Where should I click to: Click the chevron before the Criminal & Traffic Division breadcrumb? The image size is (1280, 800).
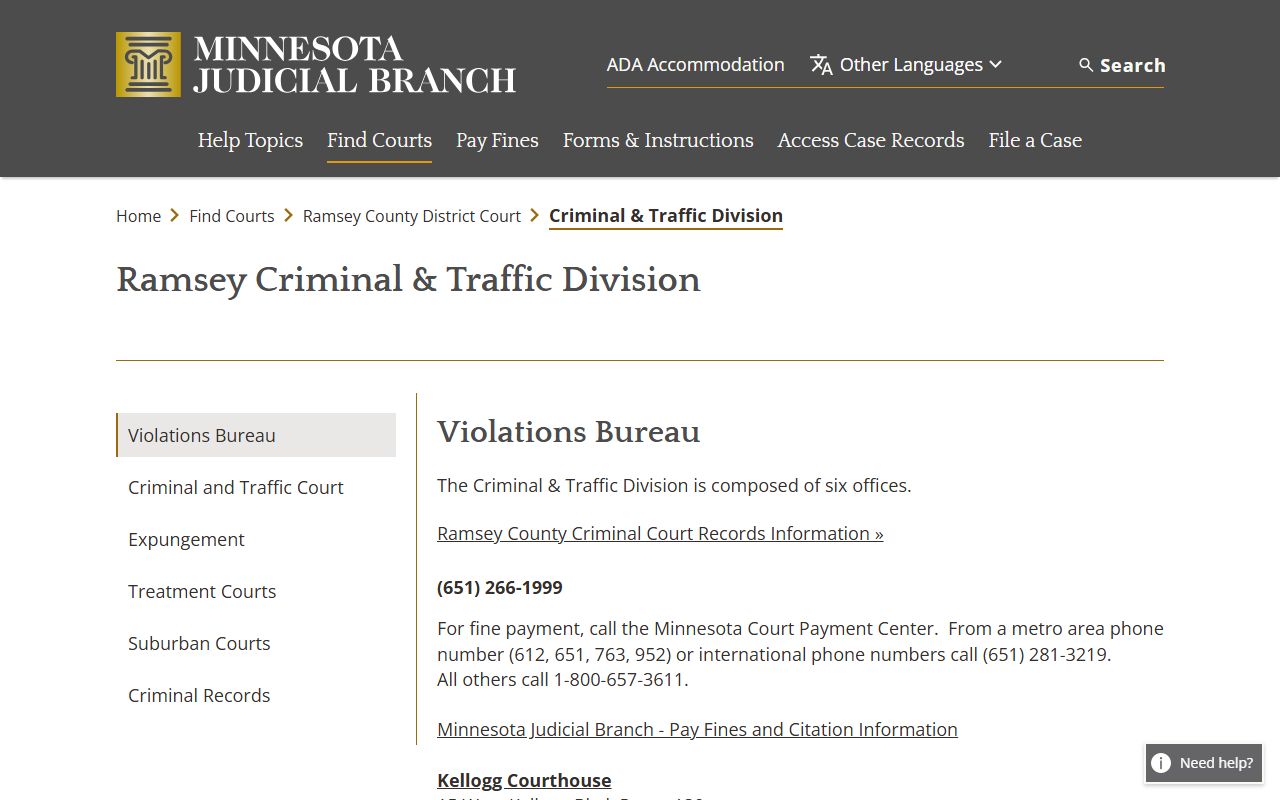(535, 216)
